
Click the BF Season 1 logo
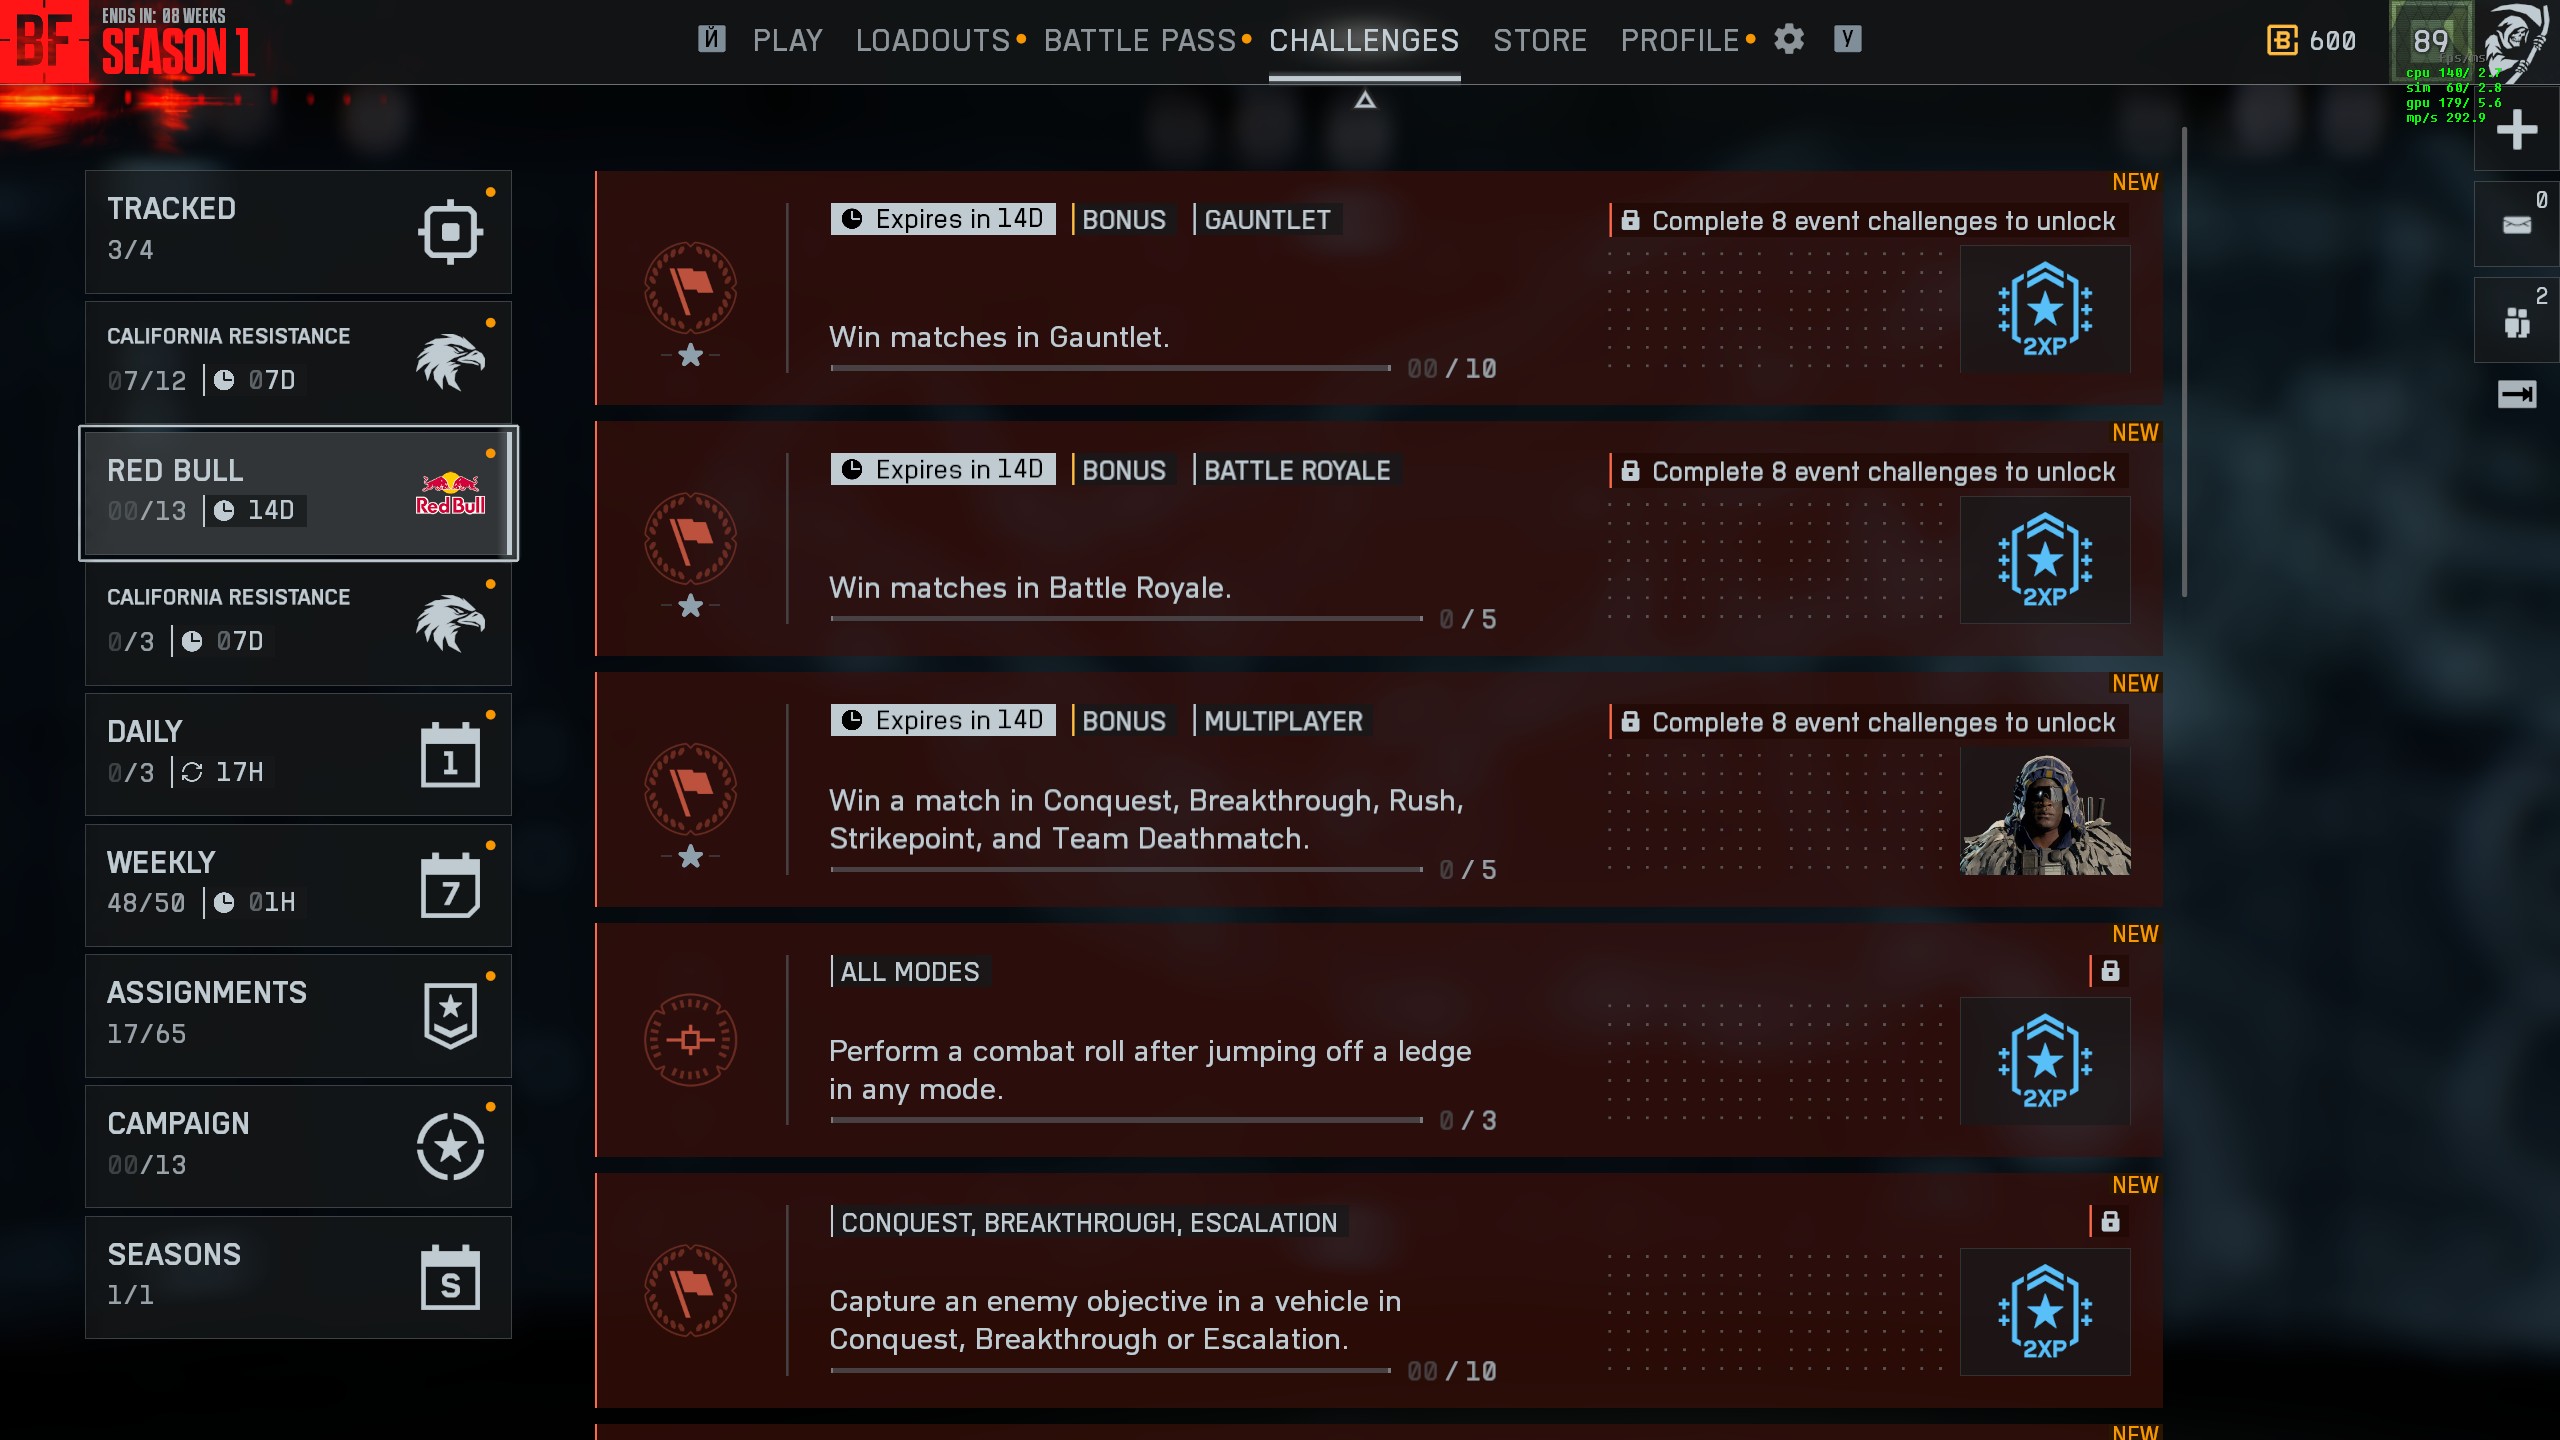[x=128, y=42]
